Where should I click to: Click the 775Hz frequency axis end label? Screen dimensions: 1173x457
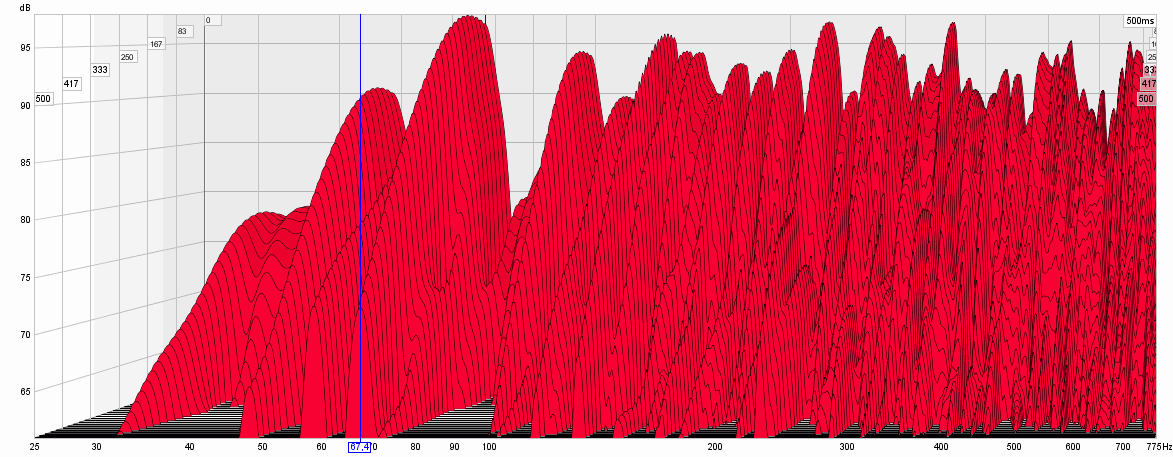(x=1158, y=446)
